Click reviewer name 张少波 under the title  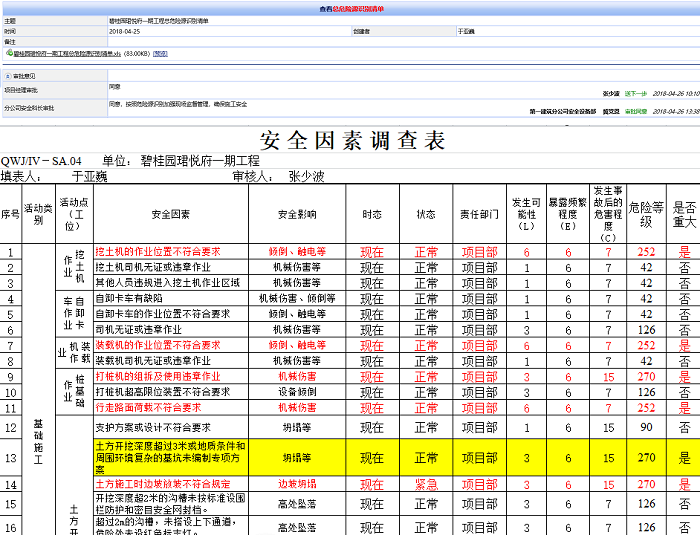coord(306,176)
